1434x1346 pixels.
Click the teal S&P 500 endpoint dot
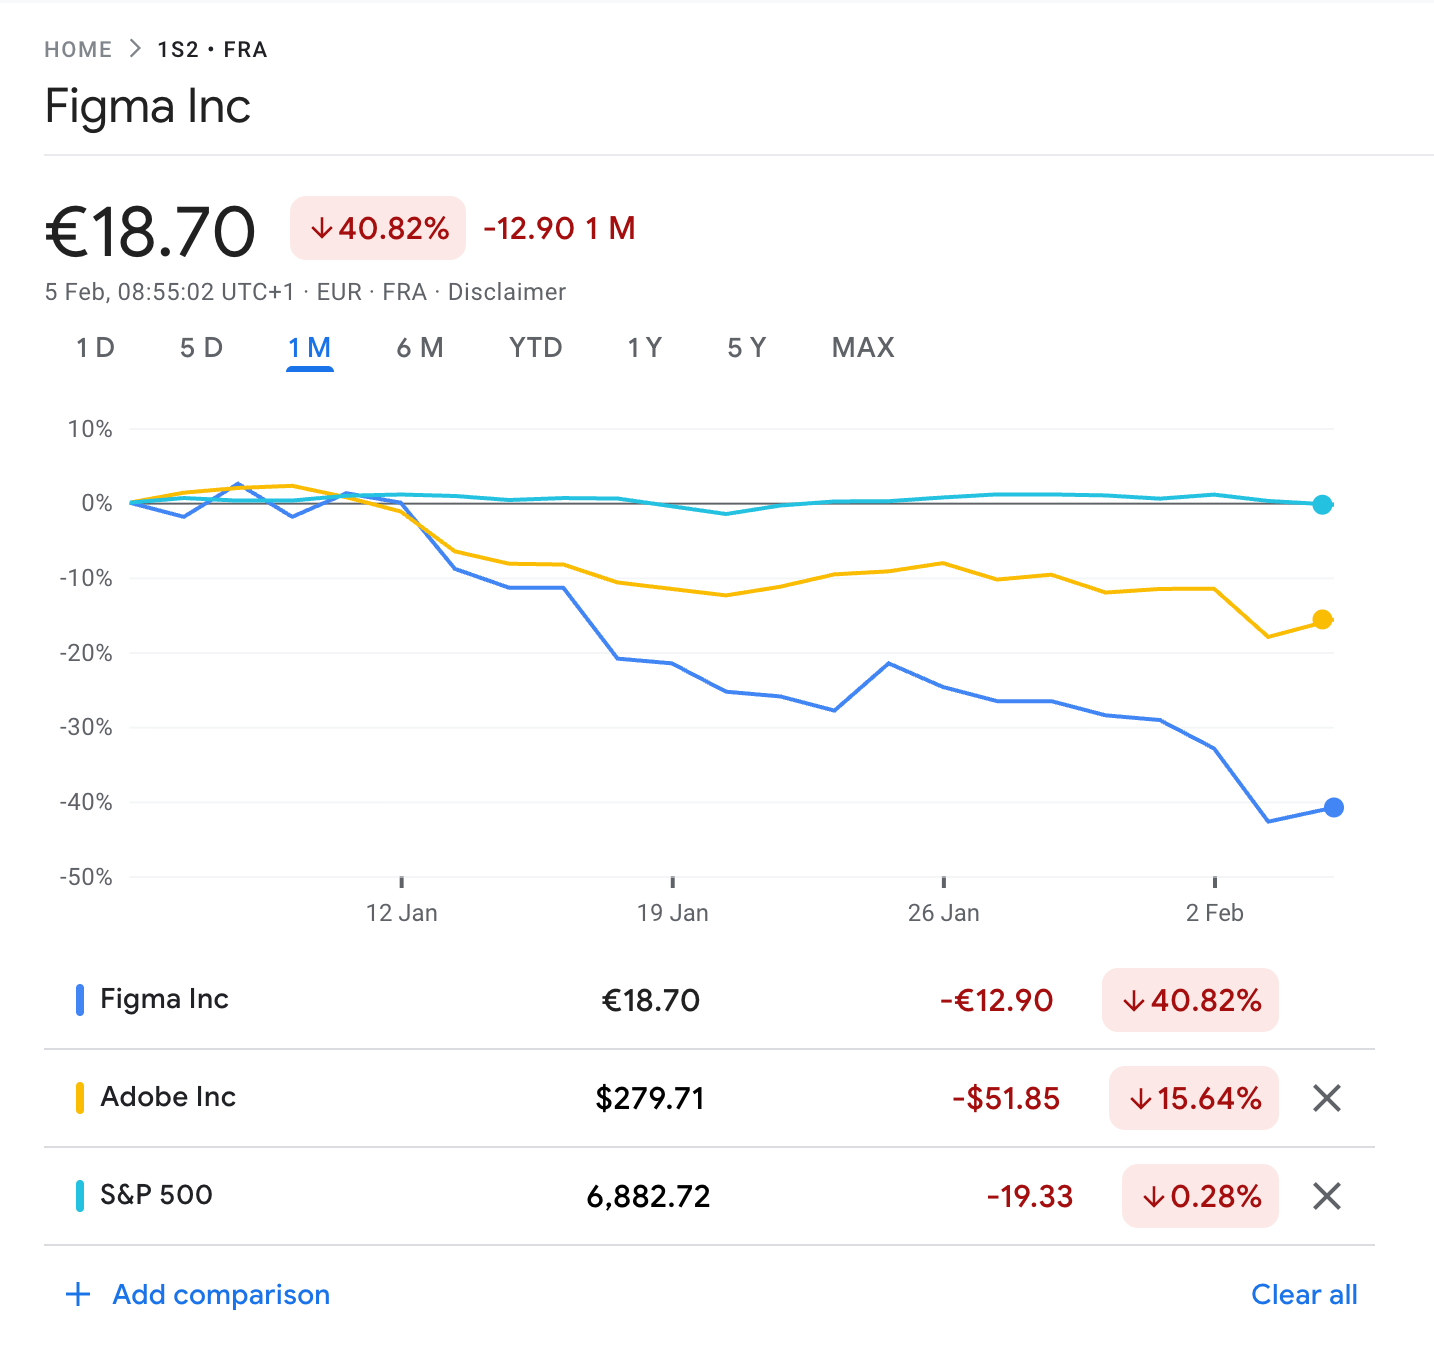click(1322, 504)
